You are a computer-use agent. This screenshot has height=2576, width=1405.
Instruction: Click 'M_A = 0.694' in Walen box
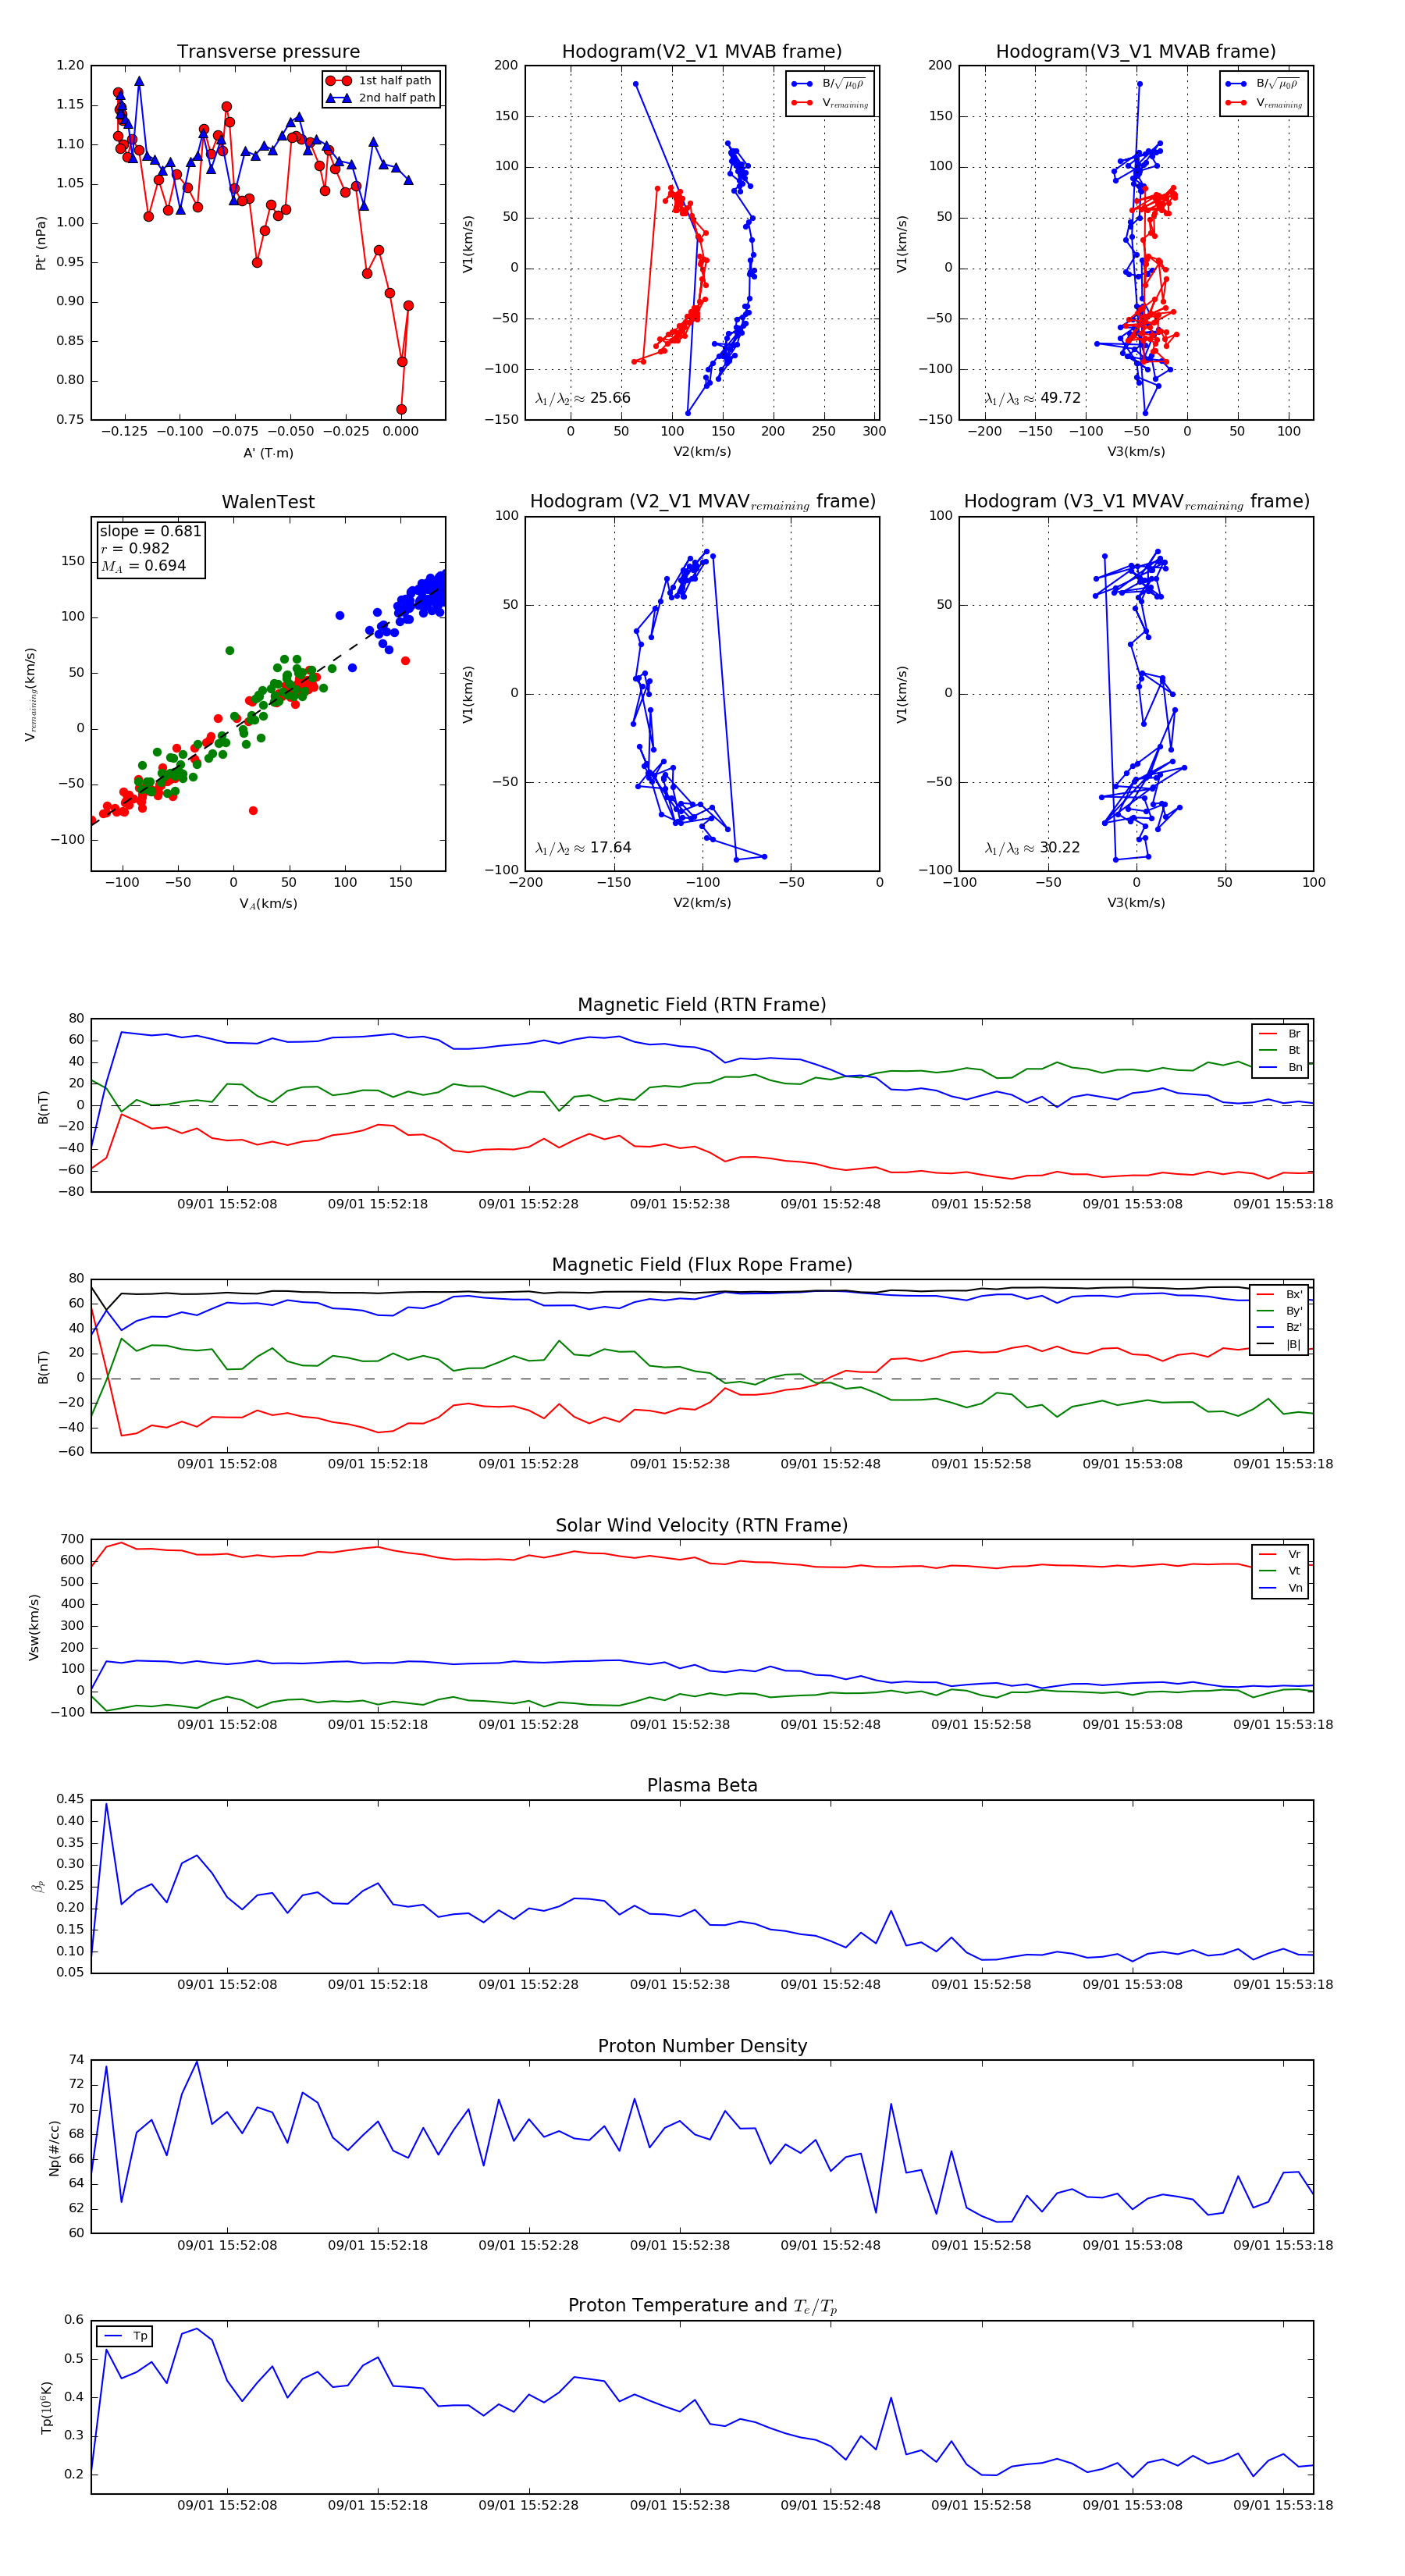pos(143,566)
